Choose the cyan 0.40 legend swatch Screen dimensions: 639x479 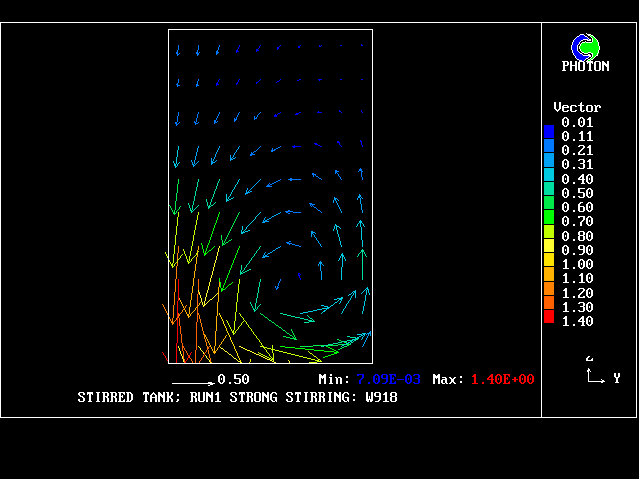548,175
